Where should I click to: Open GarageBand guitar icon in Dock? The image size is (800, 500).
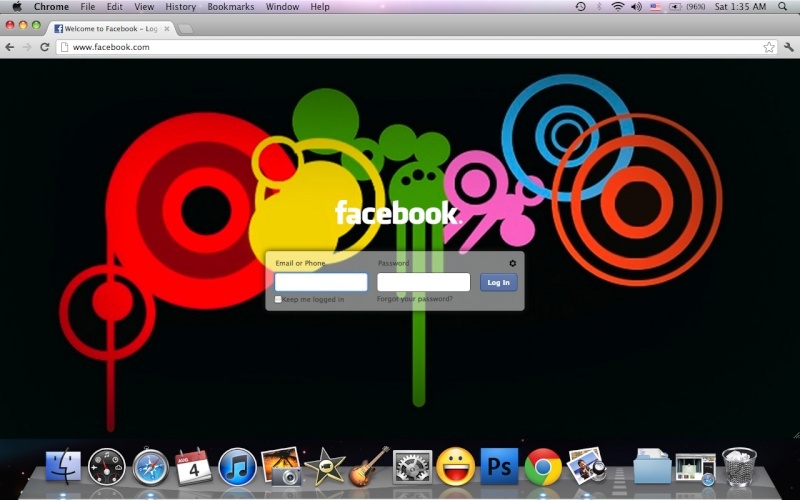tap(368, 466)
